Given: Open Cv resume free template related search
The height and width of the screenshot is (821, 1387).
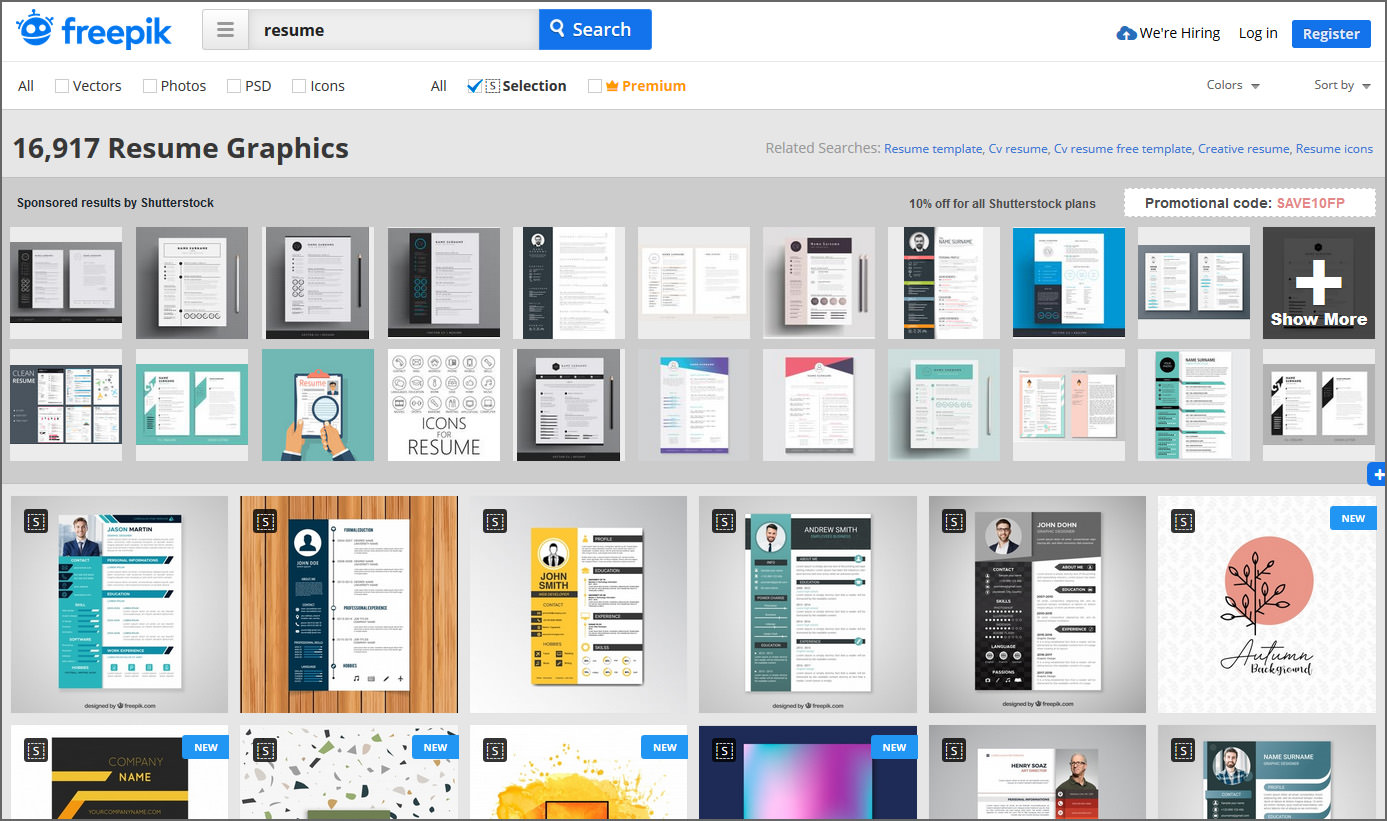Looking at the screenshot, I should coord(1122,149).
